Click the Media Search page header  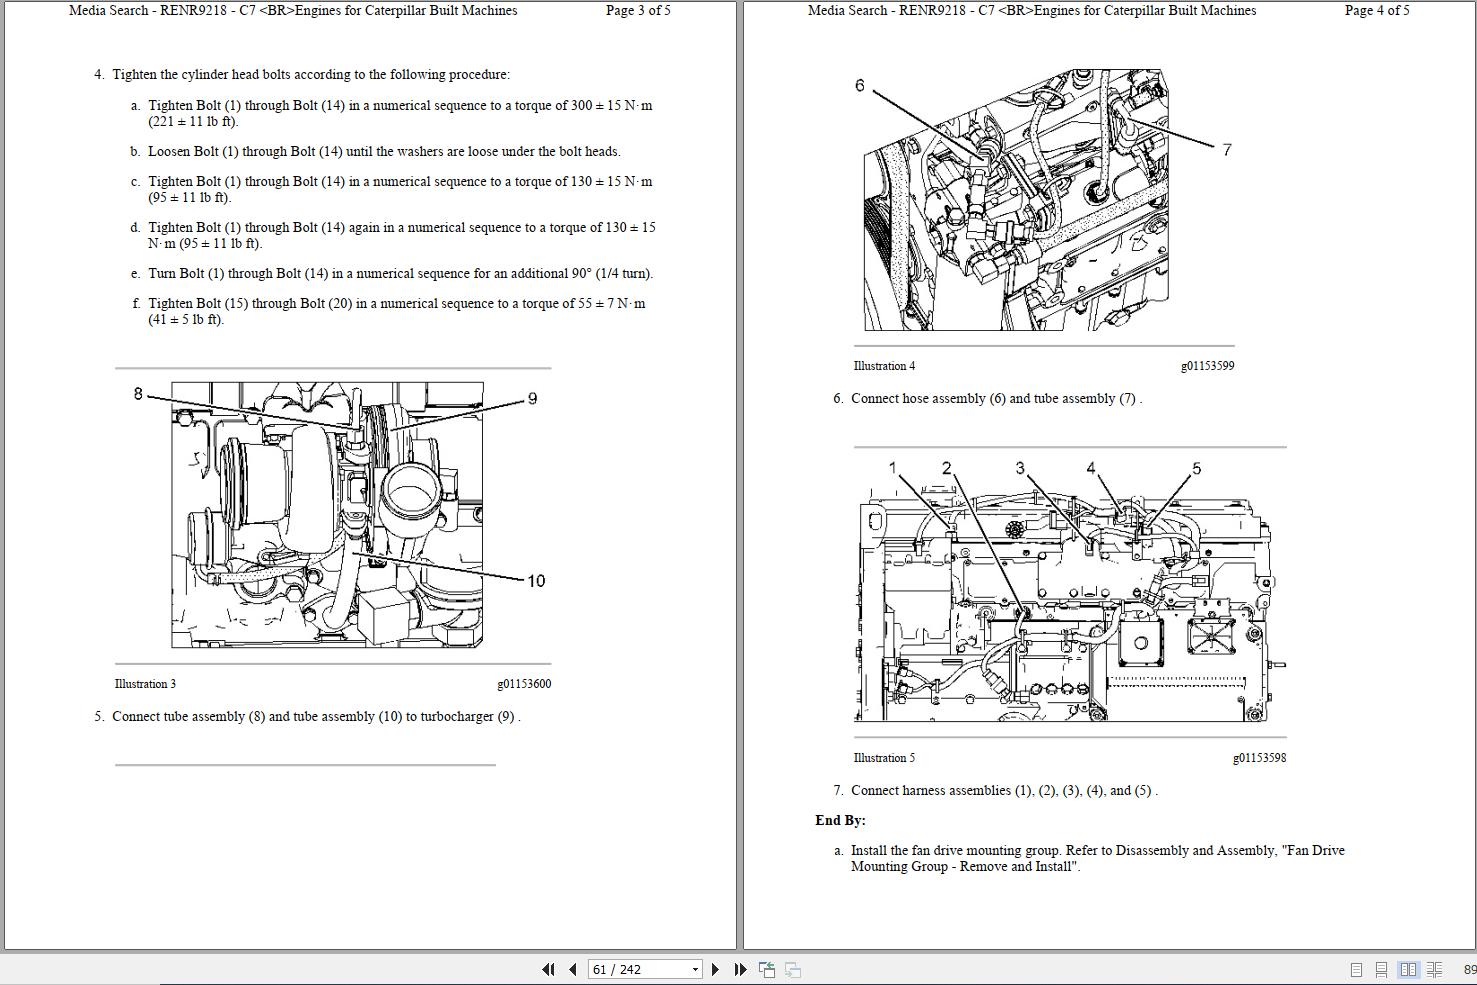(291, 11)
